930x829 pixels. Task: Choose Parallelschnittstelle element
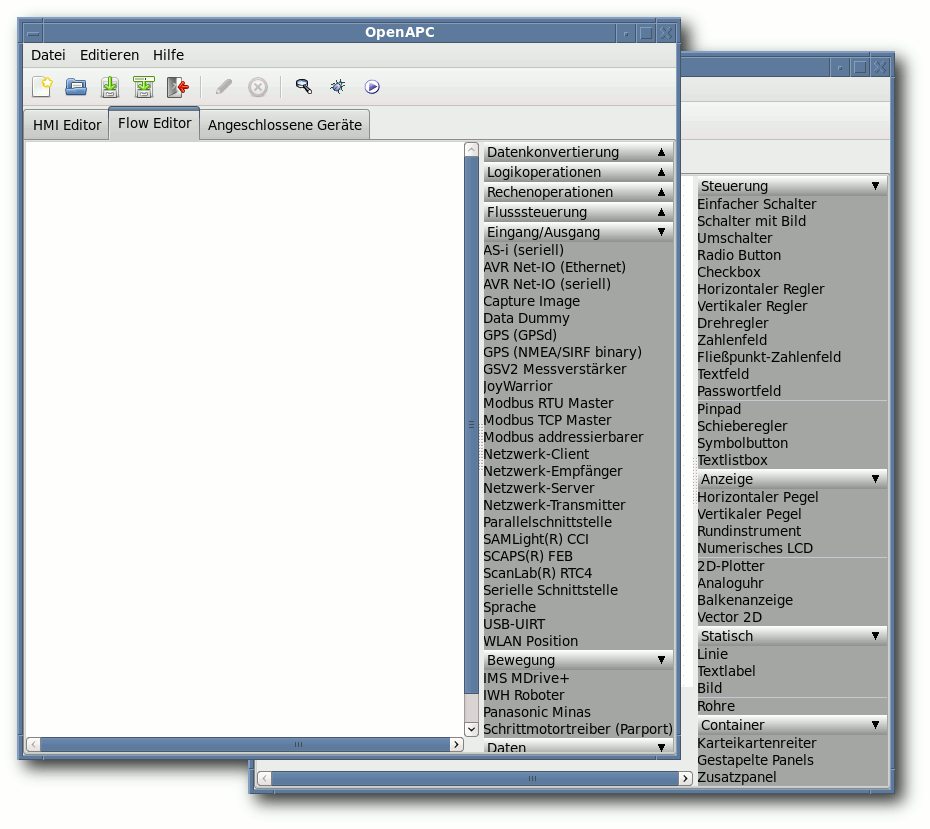[x=547, y=522]
